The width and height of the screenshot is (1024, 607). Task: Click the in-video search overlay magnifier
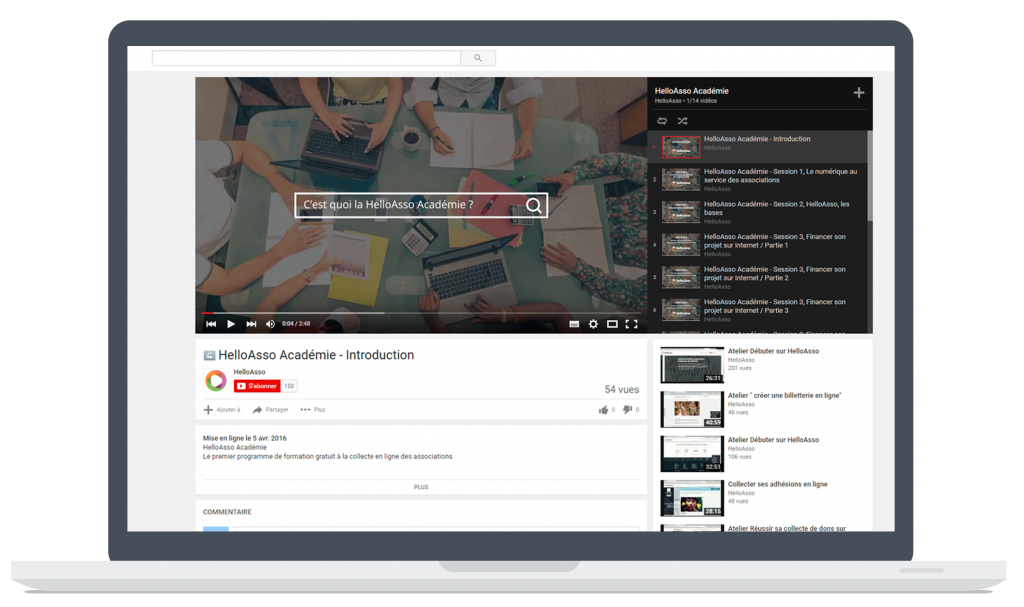(x=534, y=205)
